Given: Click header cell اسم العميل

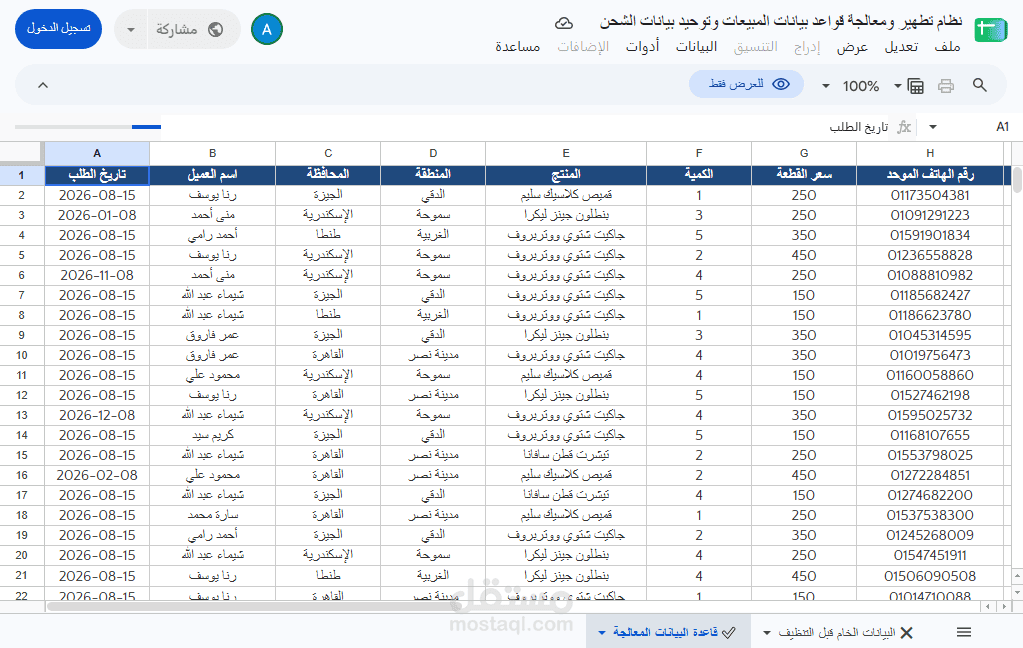Looking at the screenshot, I should click(x=212, y=174).
